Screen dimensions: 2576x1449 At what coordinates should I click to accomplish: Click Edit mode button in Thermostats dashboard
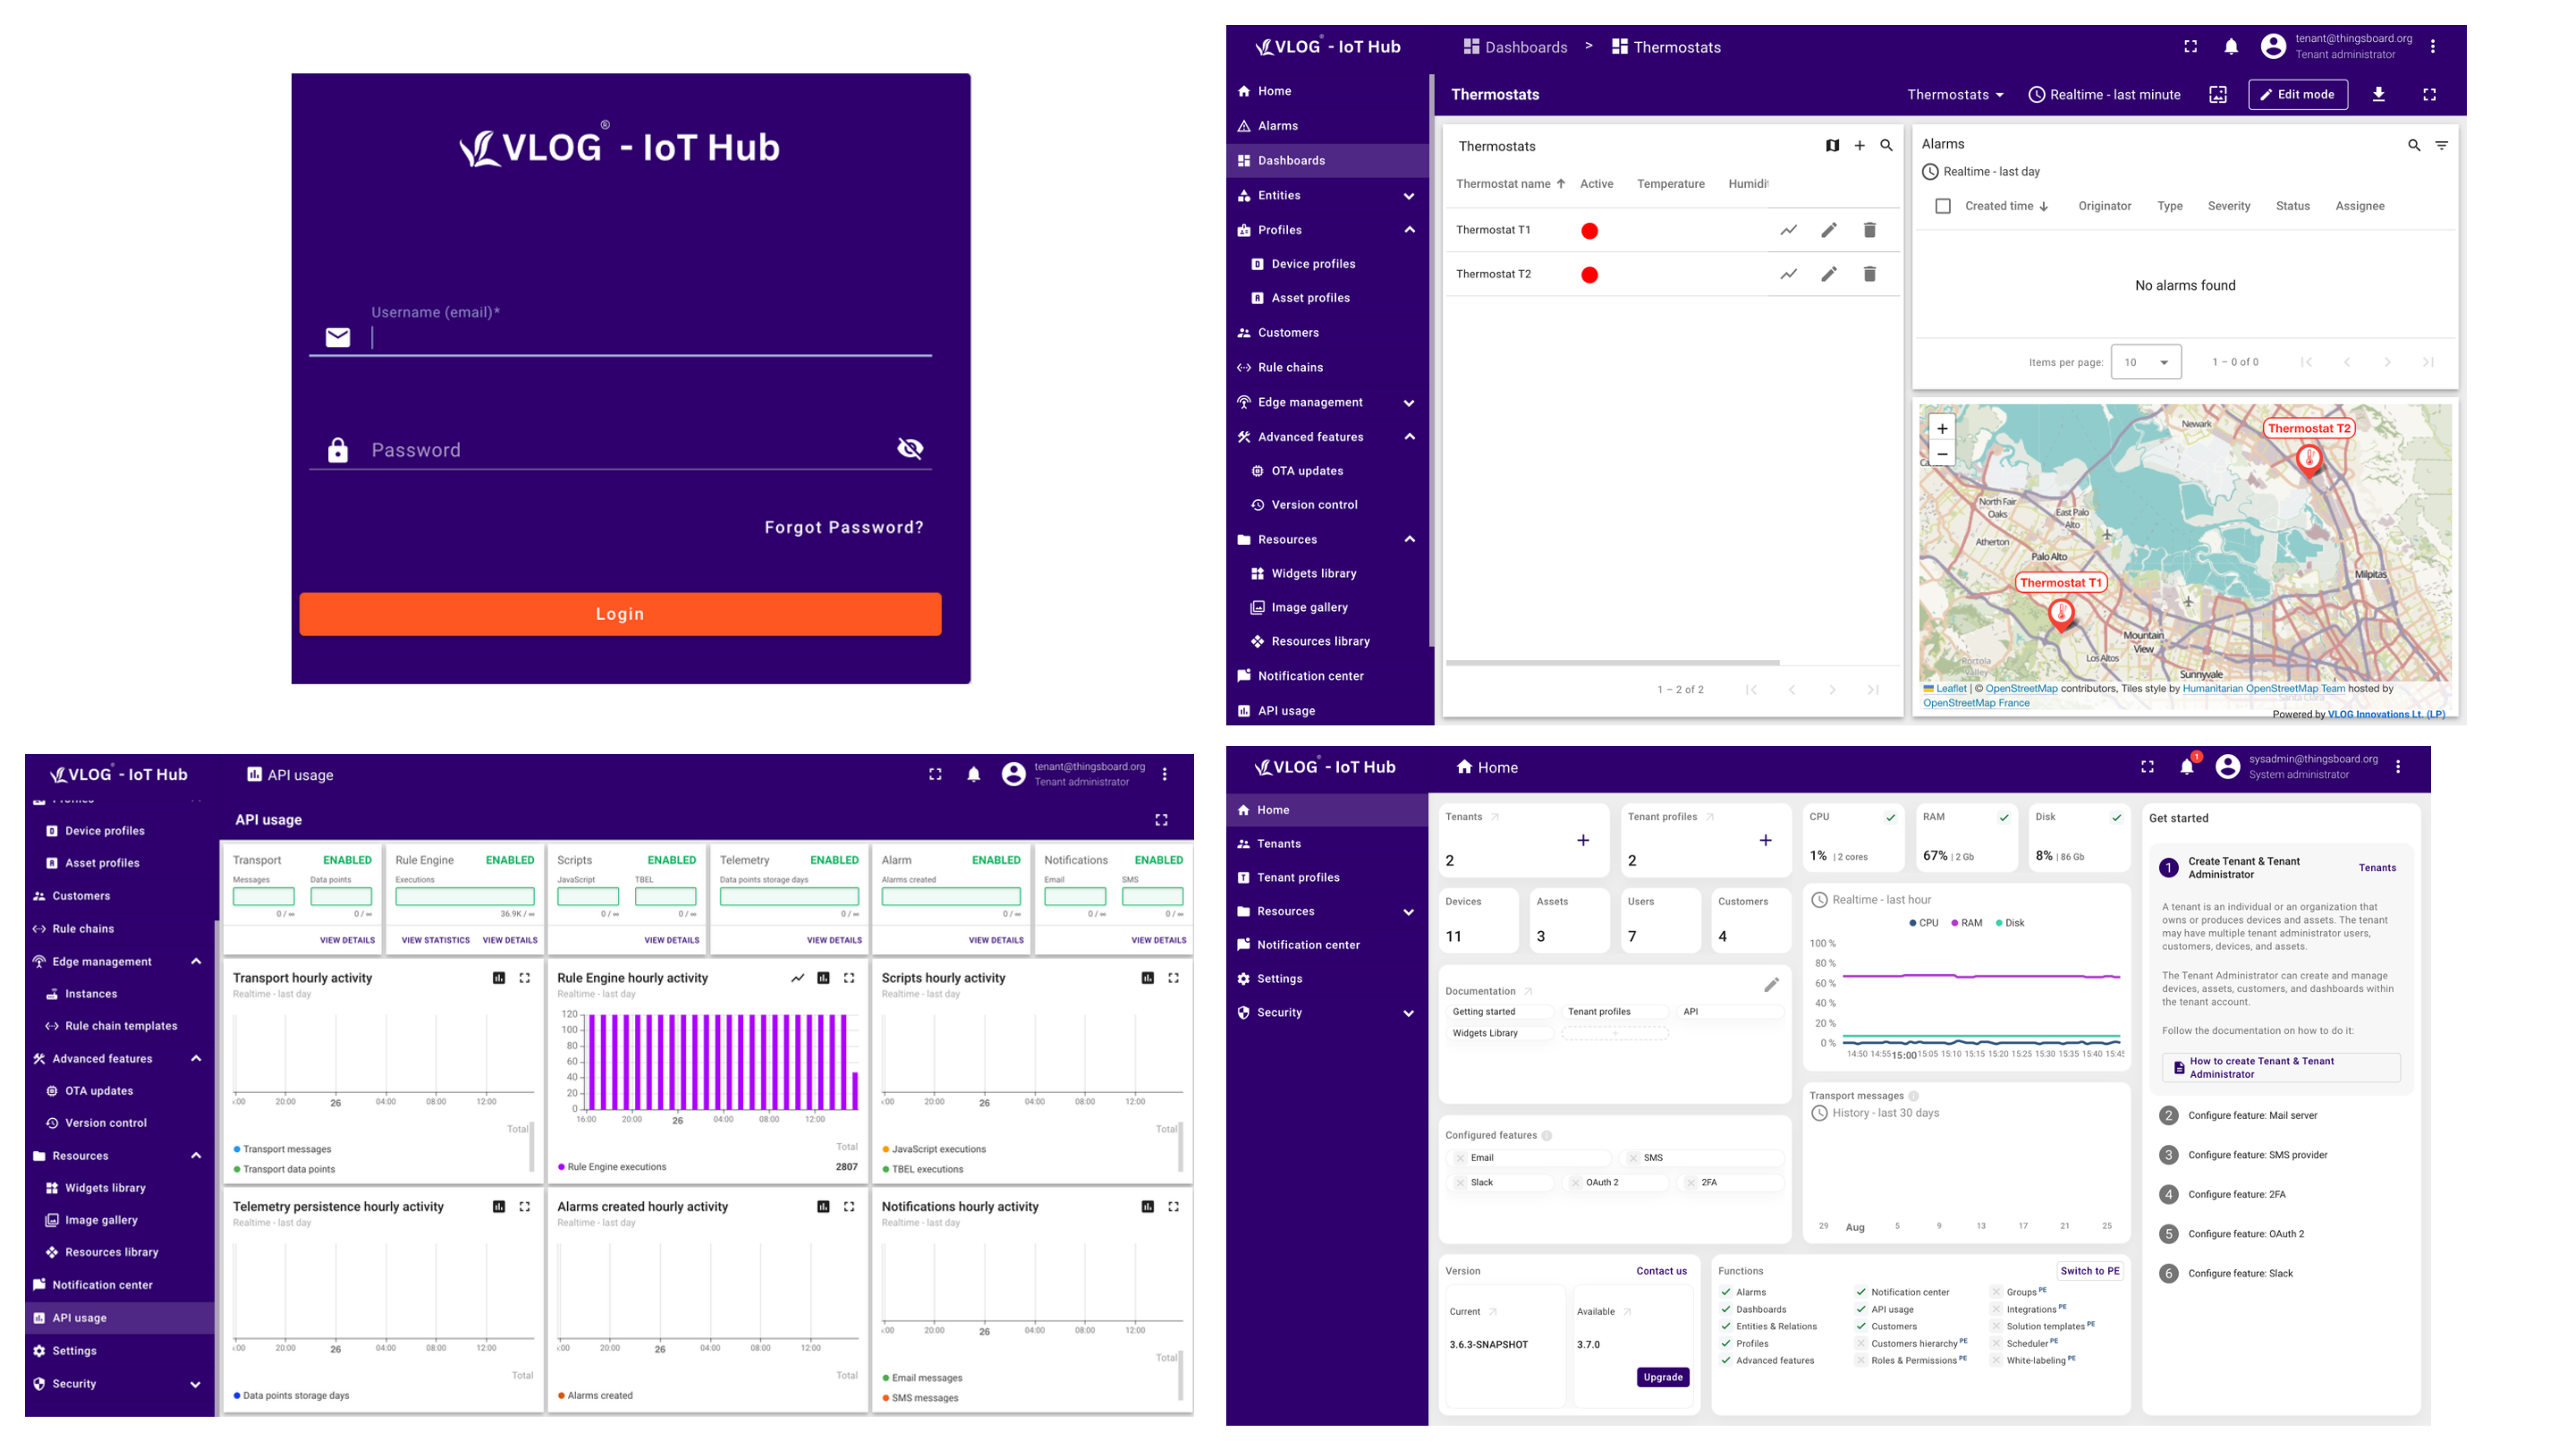(2297, 94)
